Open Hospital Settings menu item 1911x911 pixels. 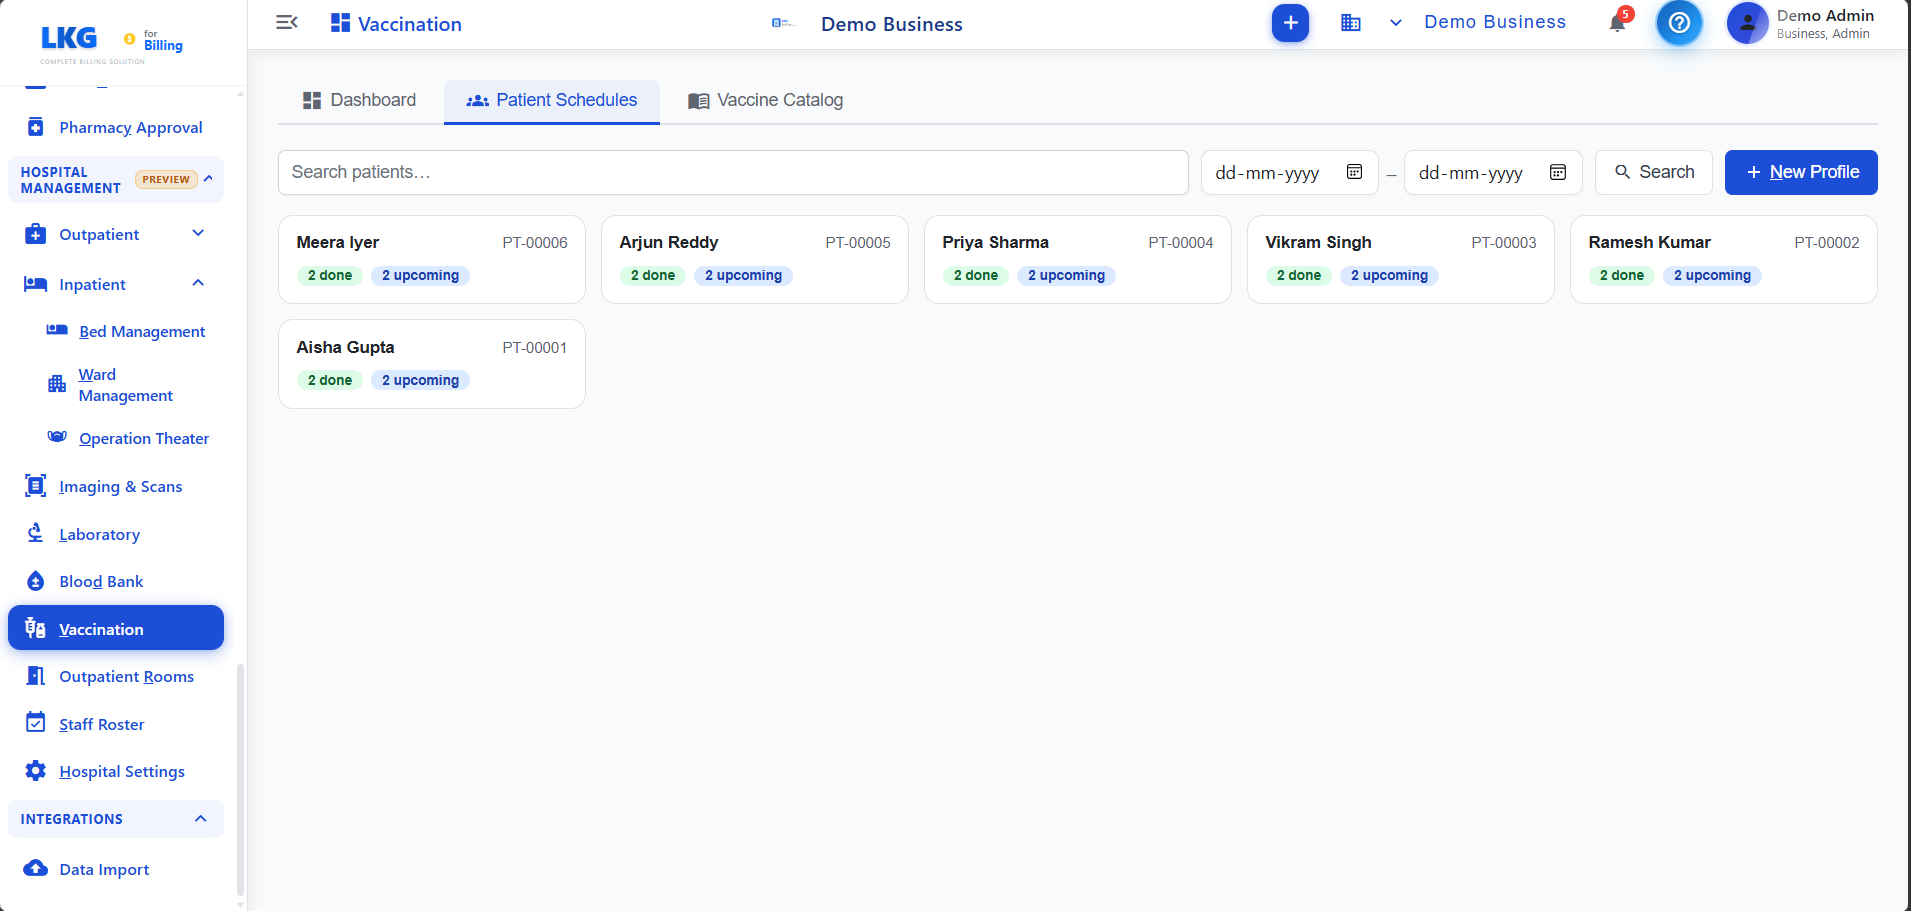tap(122, 771)
